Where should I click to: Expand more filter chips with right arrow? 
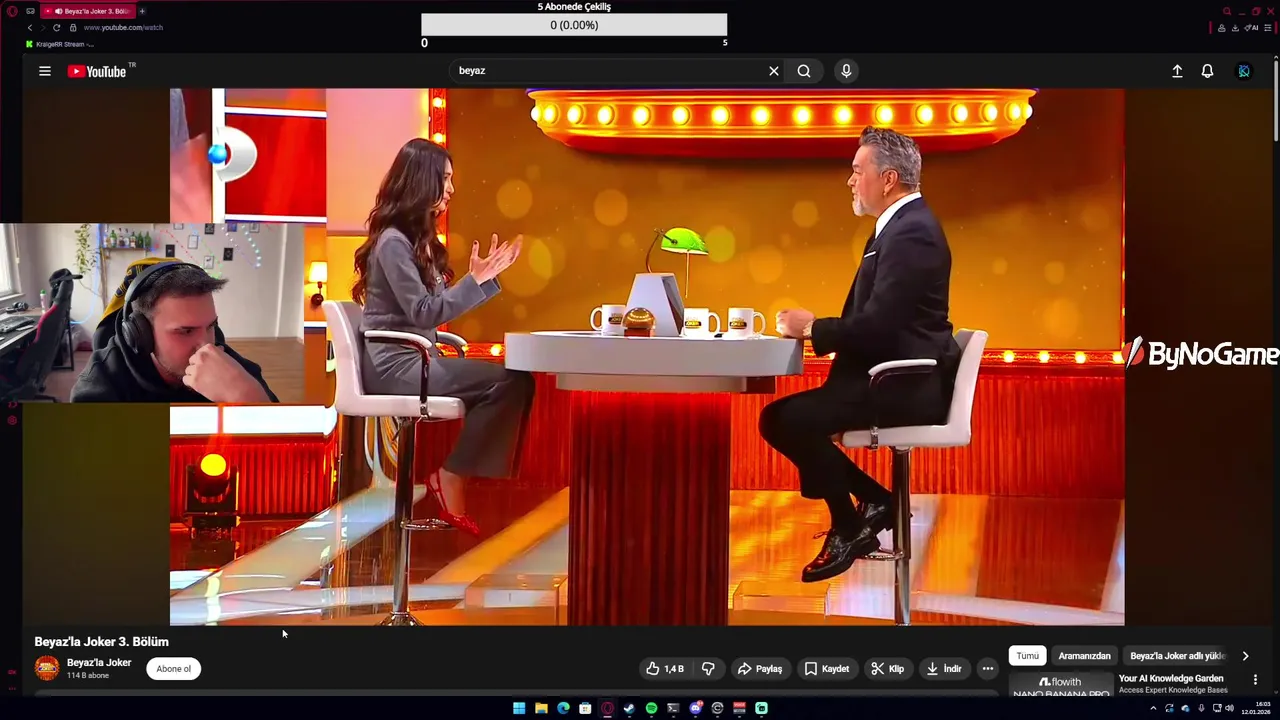pos(1245,656)
